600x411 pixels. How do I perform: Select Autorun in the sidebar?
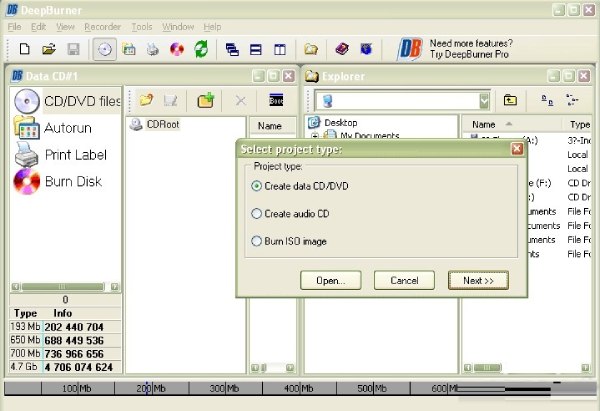tap(52, 128)
